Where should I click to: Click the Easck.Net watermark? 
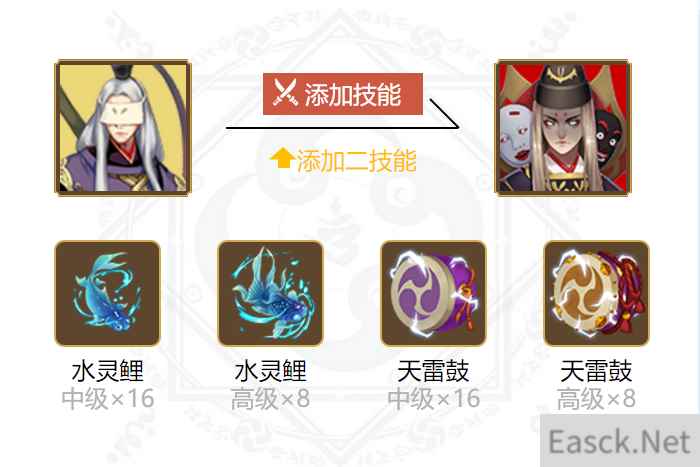[620, 441]
